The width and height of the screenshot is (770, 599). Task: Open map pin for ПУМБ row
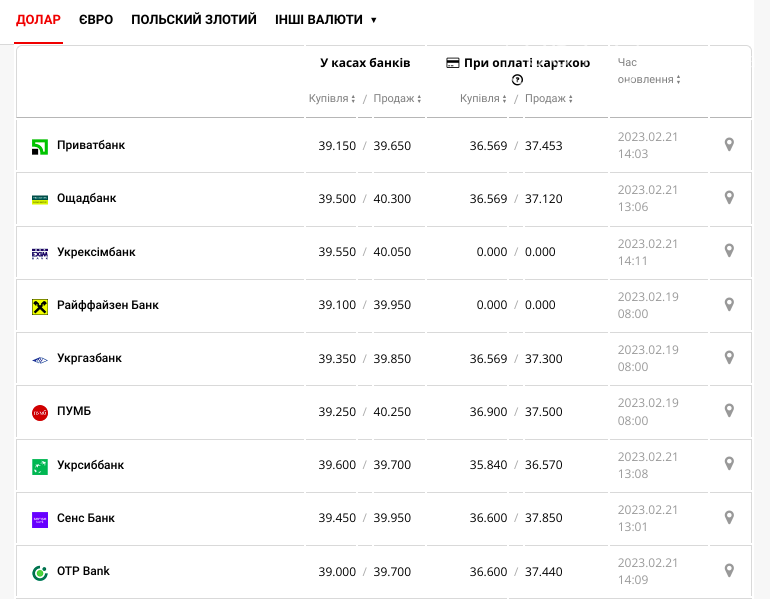[729, 411]
